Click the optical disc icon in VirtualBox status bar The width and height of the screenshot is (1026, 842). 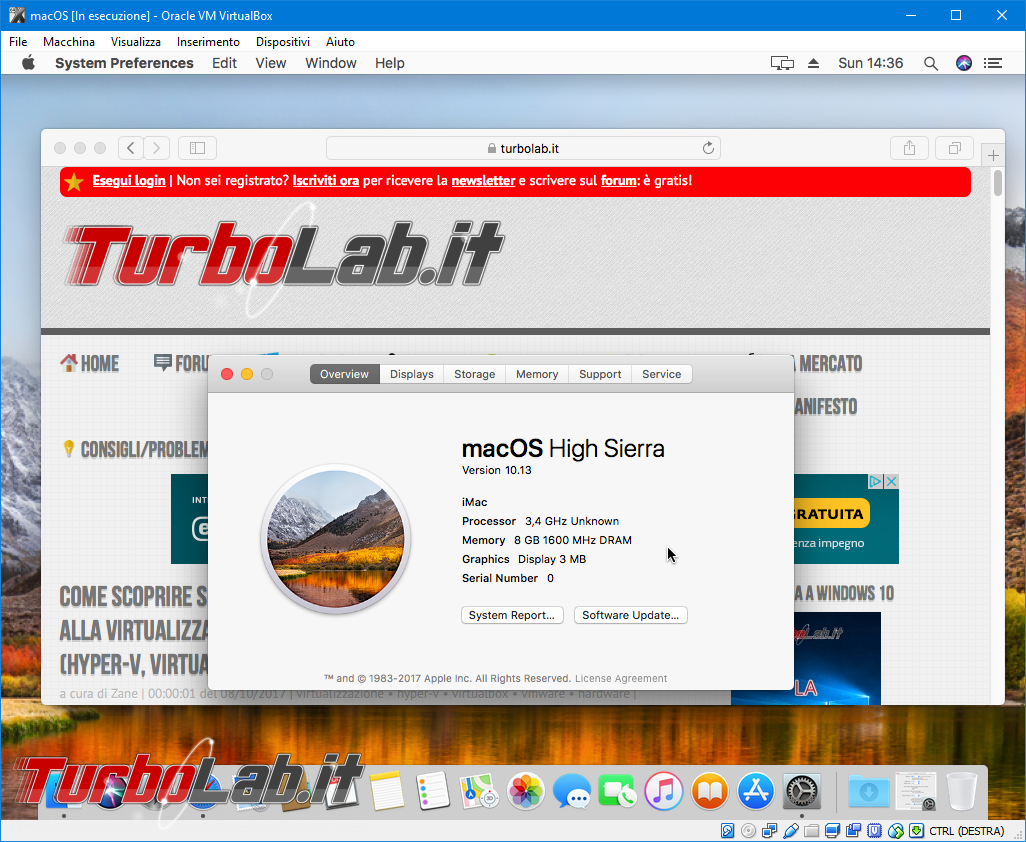[748, 831]
